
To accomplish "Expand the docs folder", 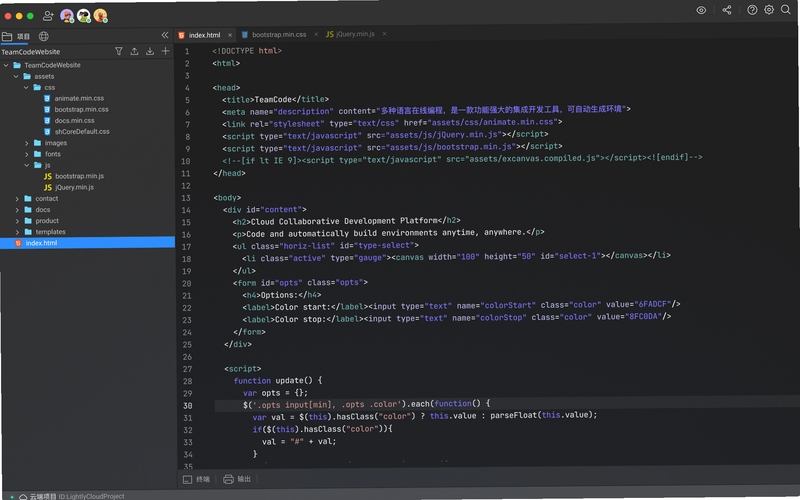I will 17,210.
